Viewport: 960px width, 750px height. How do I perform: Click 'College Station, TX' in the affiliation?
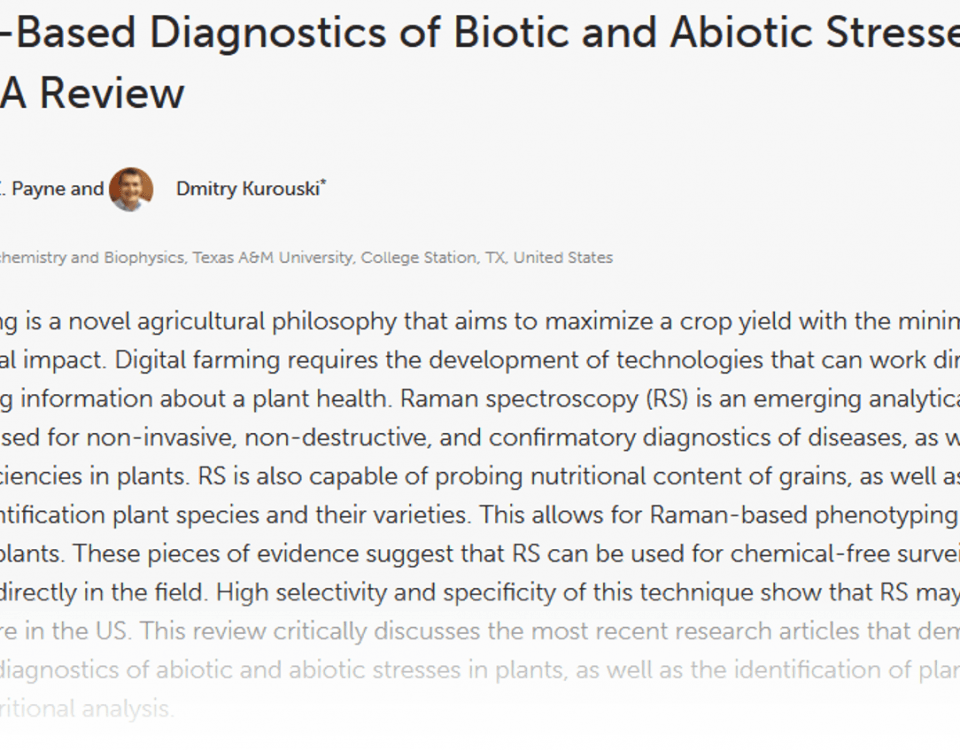pos(433,258)
